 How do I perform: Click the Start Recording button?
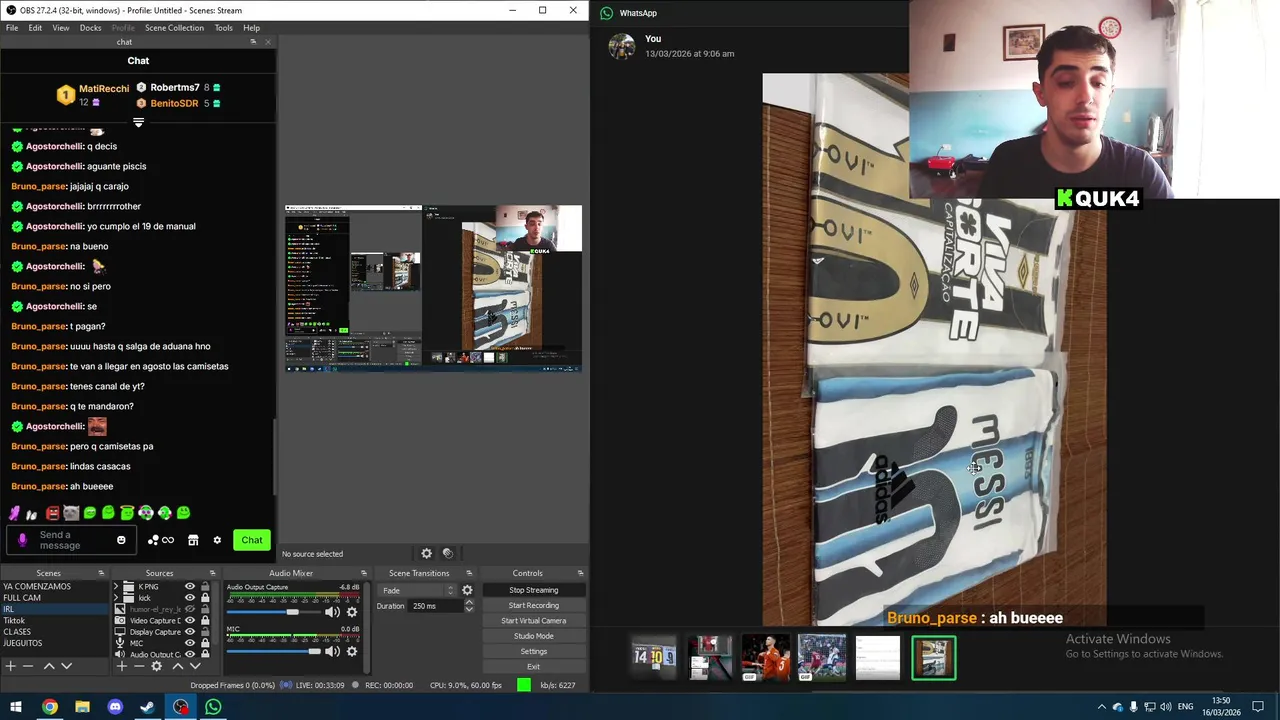tap(533, 605)
